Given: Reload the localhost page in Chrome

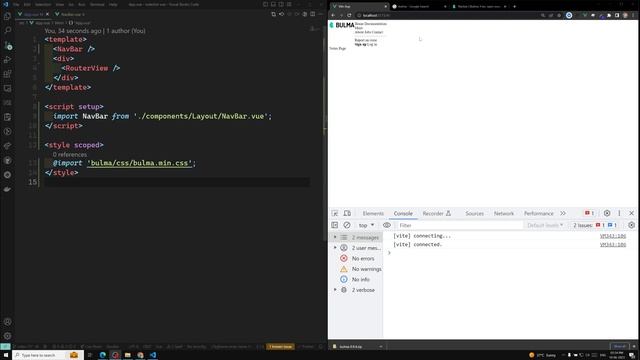Looking at the screenshot, I should [349, 15].
